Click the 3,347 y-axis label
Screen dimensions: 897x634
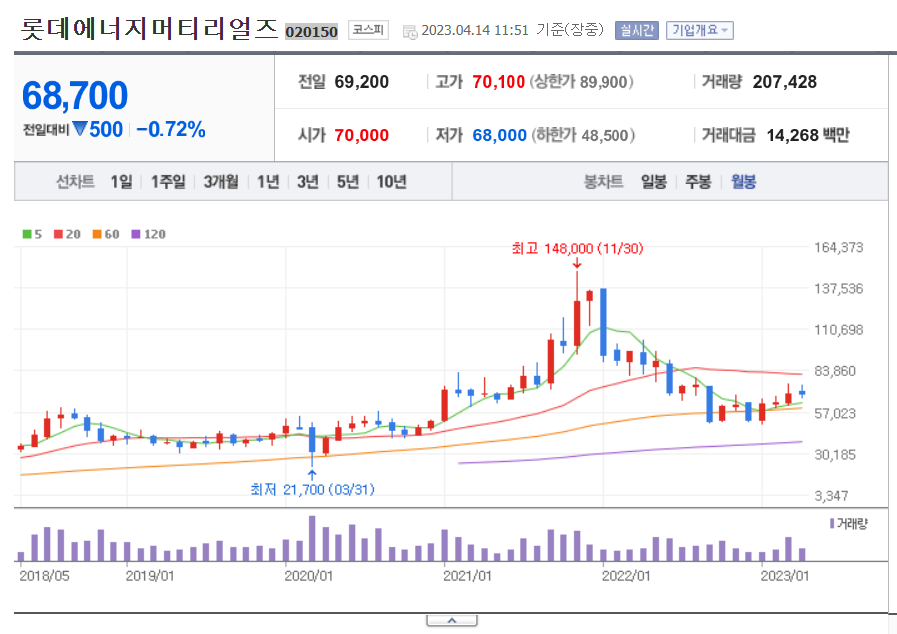[x=831, y=496]
